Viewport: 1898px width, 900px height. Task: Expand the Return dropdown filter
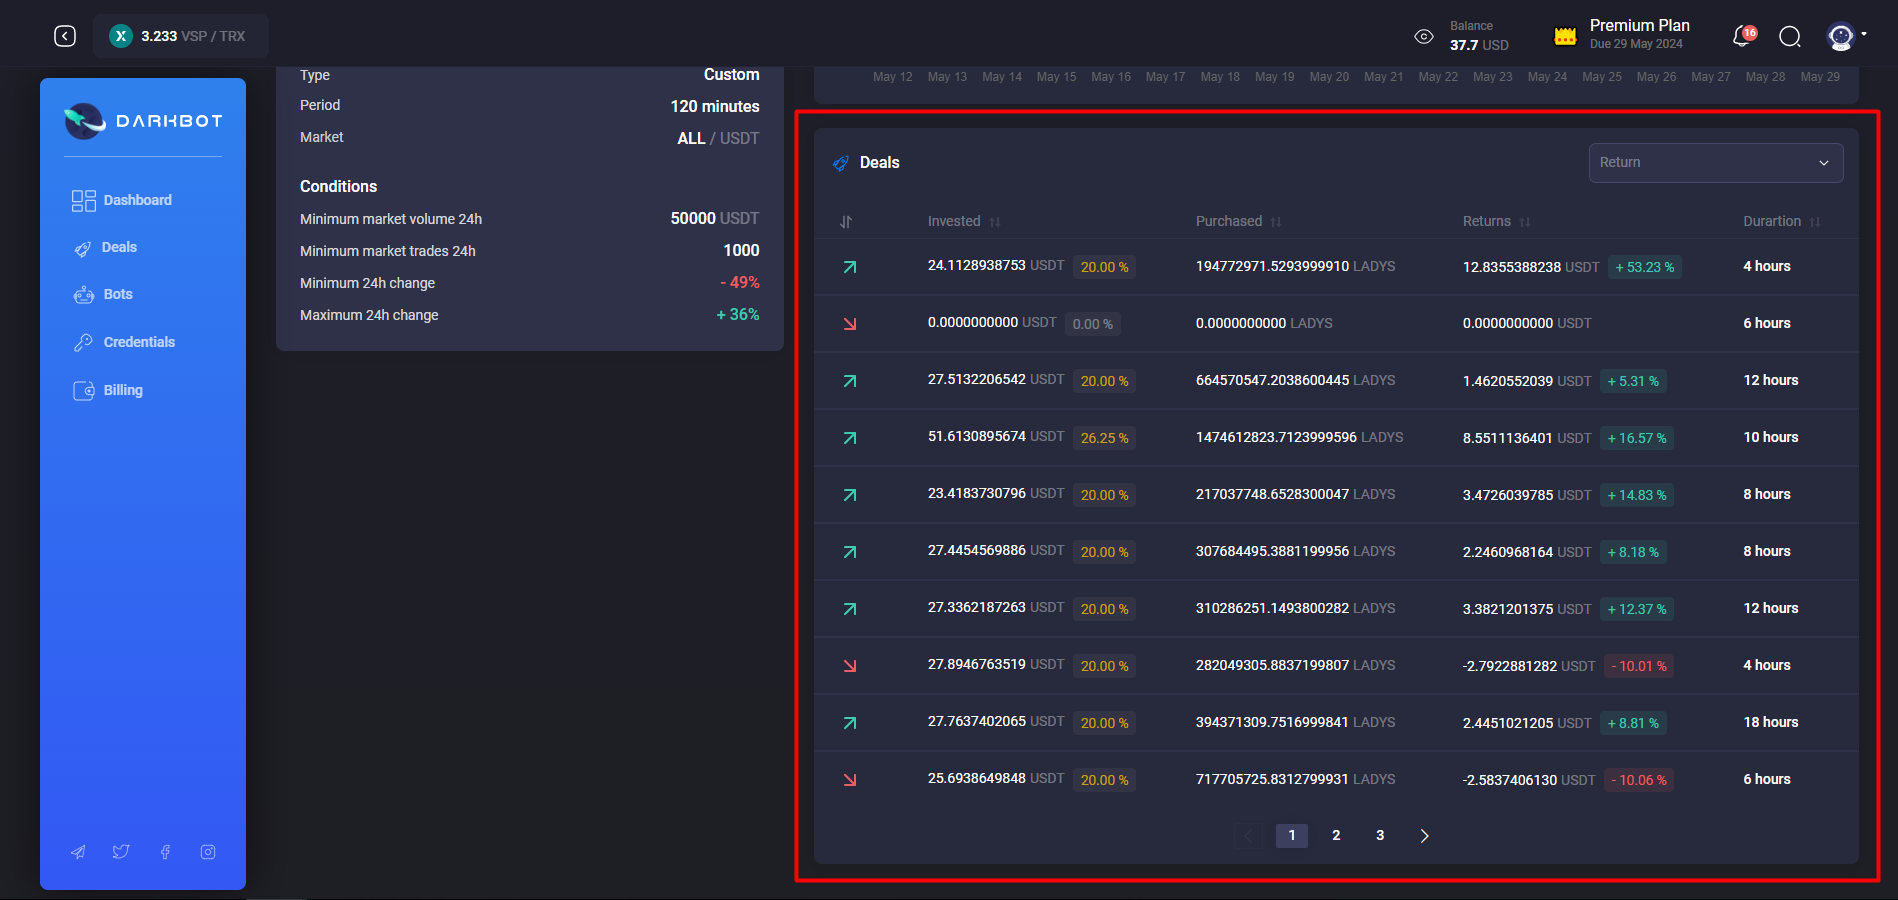coord(1715,163)
